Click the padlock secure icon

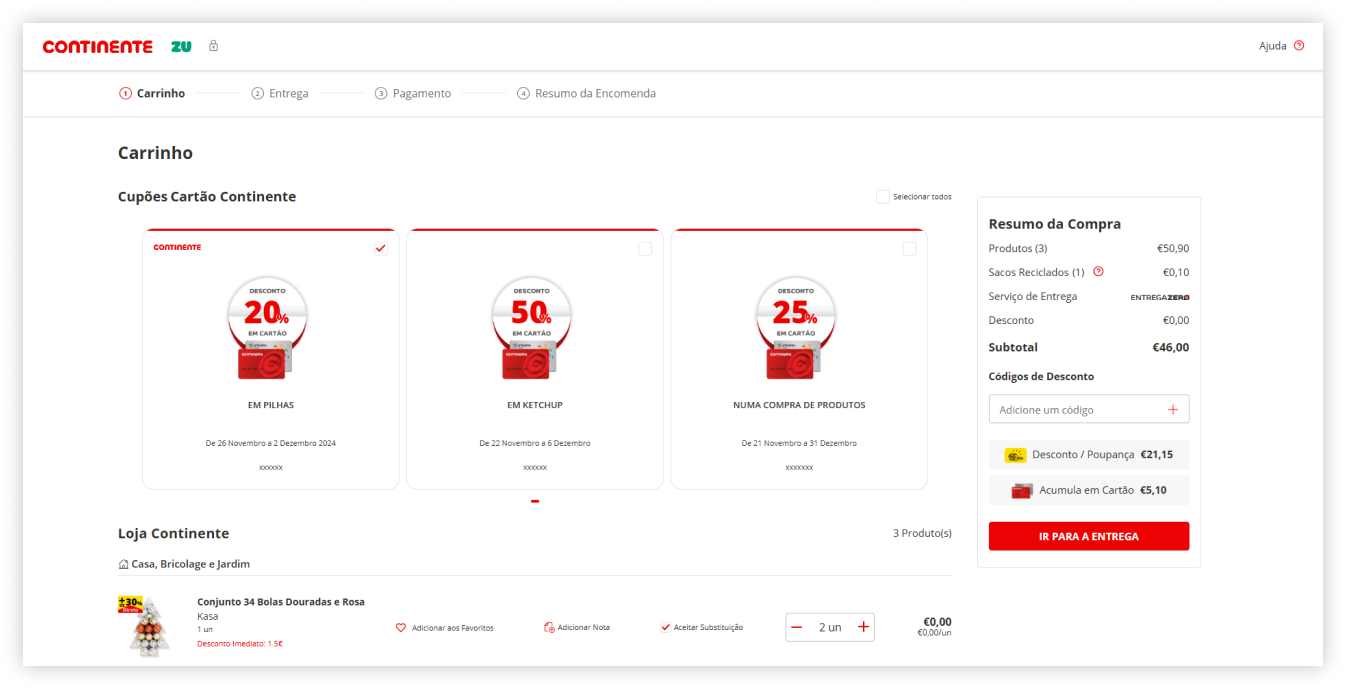coord(213,46)
